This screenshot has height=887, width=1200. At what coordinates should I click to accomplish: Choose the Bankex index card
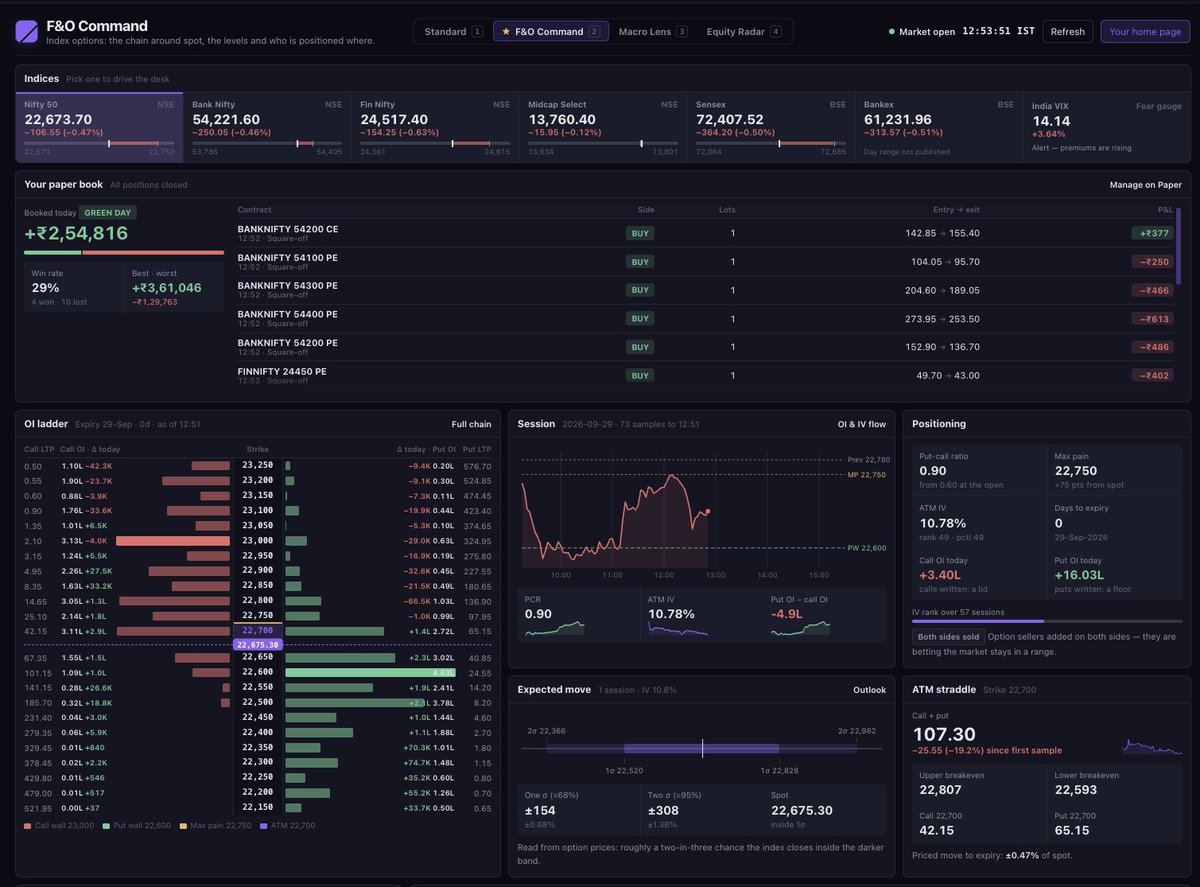pyautogui.click(x=939, y=128)
